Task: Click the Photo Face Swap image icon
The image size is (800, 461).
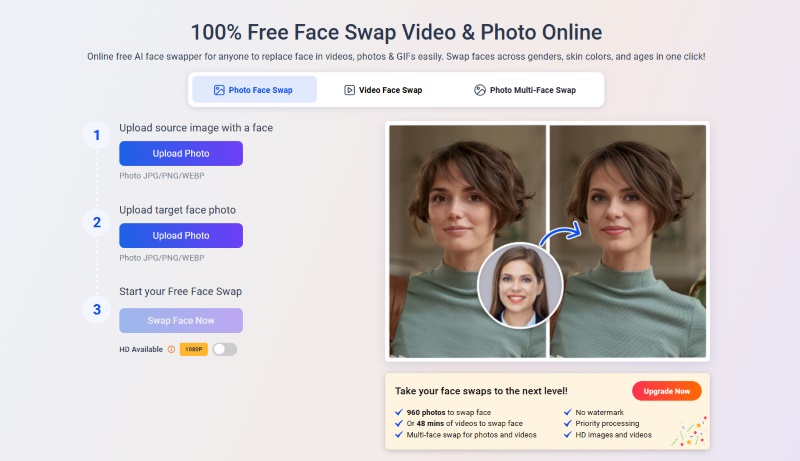Action: [219, 90]
